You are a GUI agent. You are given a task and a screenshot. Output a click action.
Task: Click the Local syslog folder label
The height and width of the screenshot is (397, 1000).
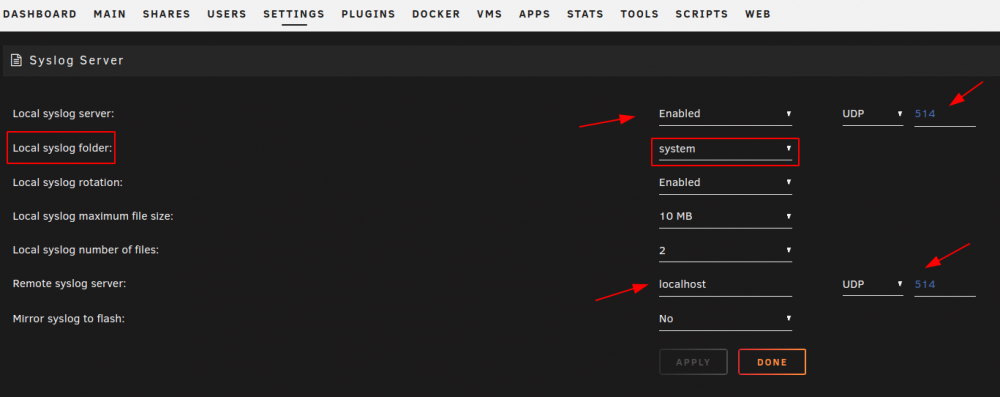click(x=62, y=148)
